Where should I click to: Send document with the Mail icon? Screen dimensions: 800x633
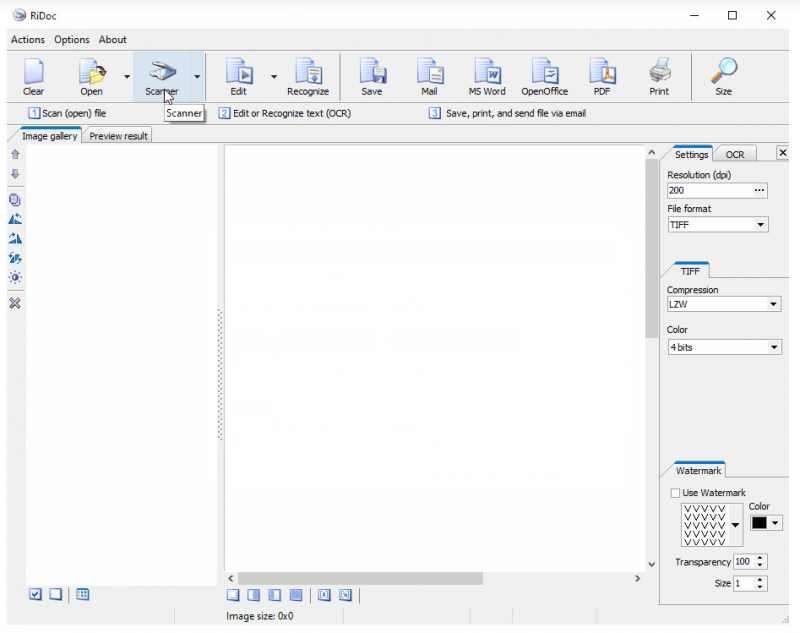click(429, 77)
